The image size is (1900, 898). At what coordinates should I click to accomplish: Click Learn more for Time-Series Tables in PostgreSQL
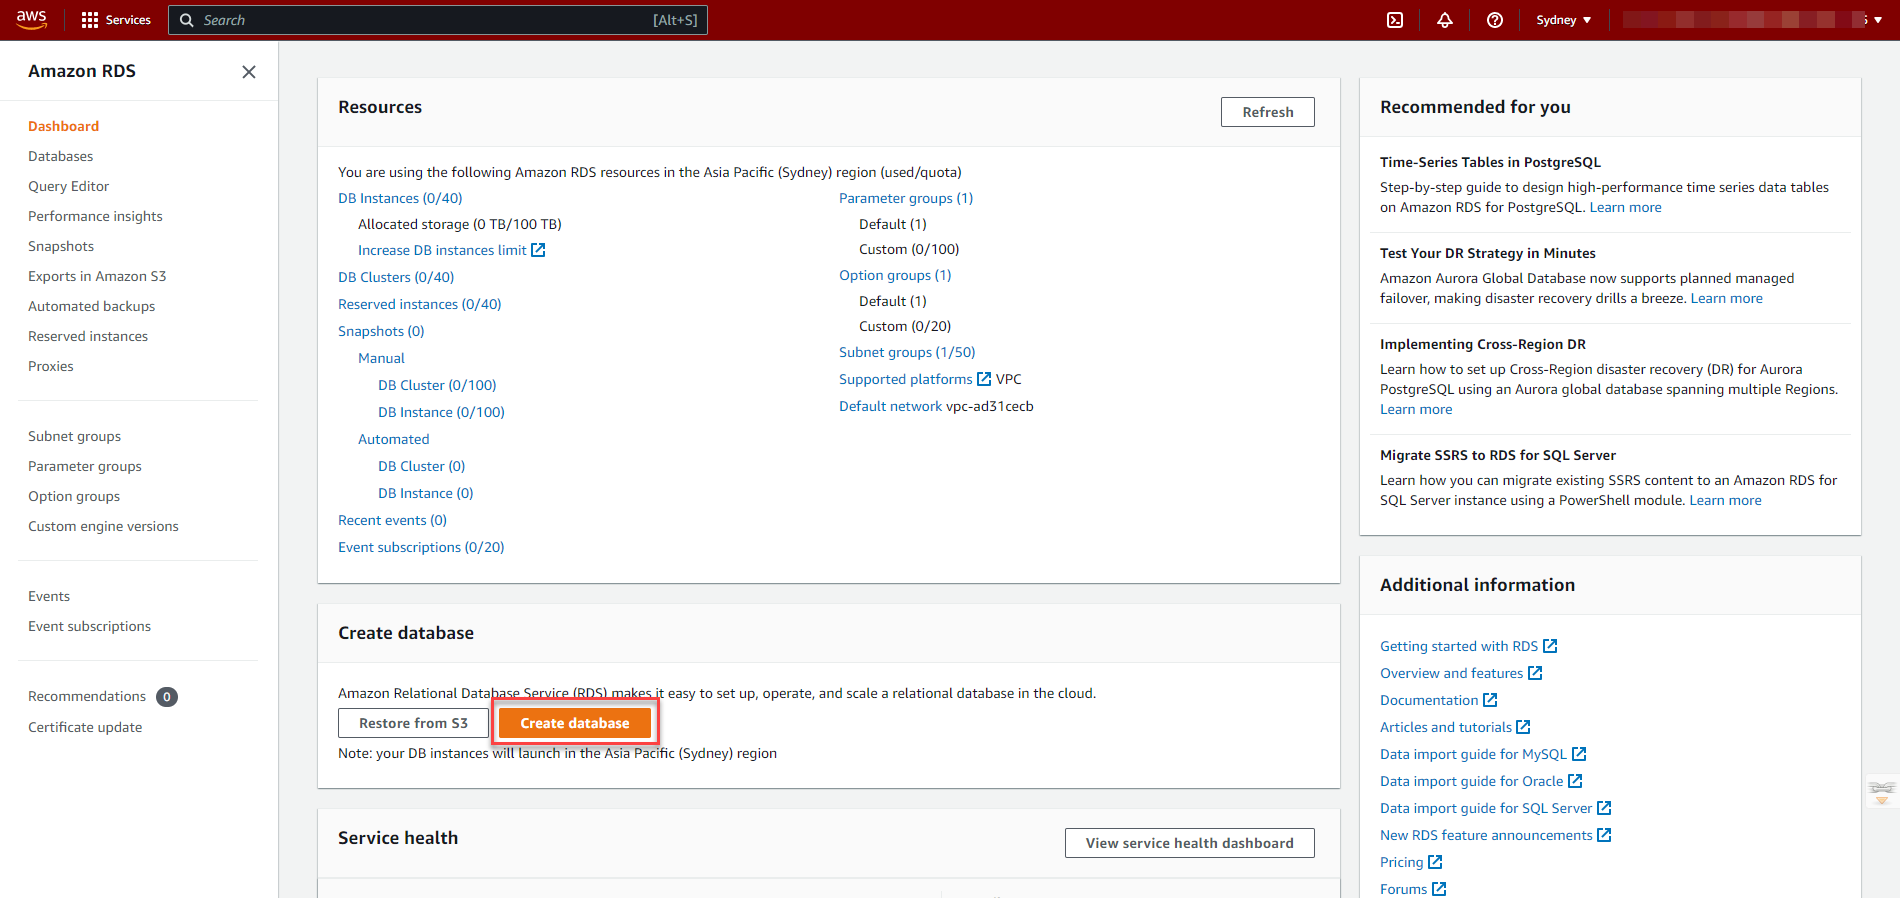pos(1625,207)
